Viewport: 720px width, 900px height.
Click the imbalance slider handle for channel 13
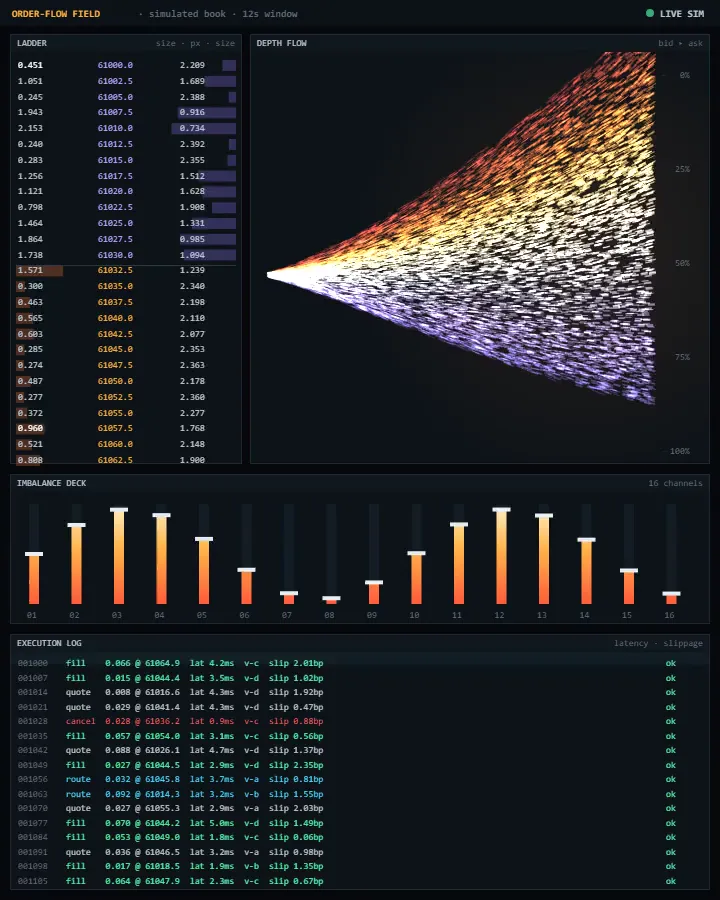click(x=544, y=515)
